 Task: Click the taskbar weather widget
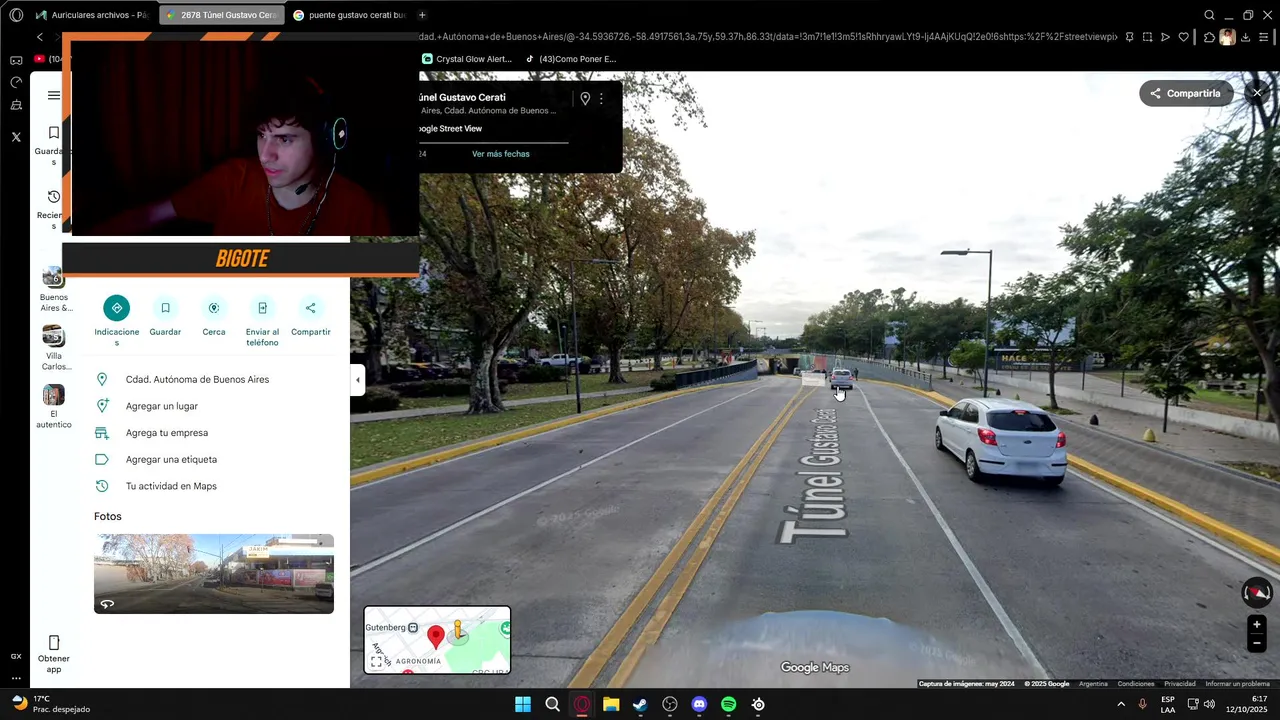(x=50, y=704)
